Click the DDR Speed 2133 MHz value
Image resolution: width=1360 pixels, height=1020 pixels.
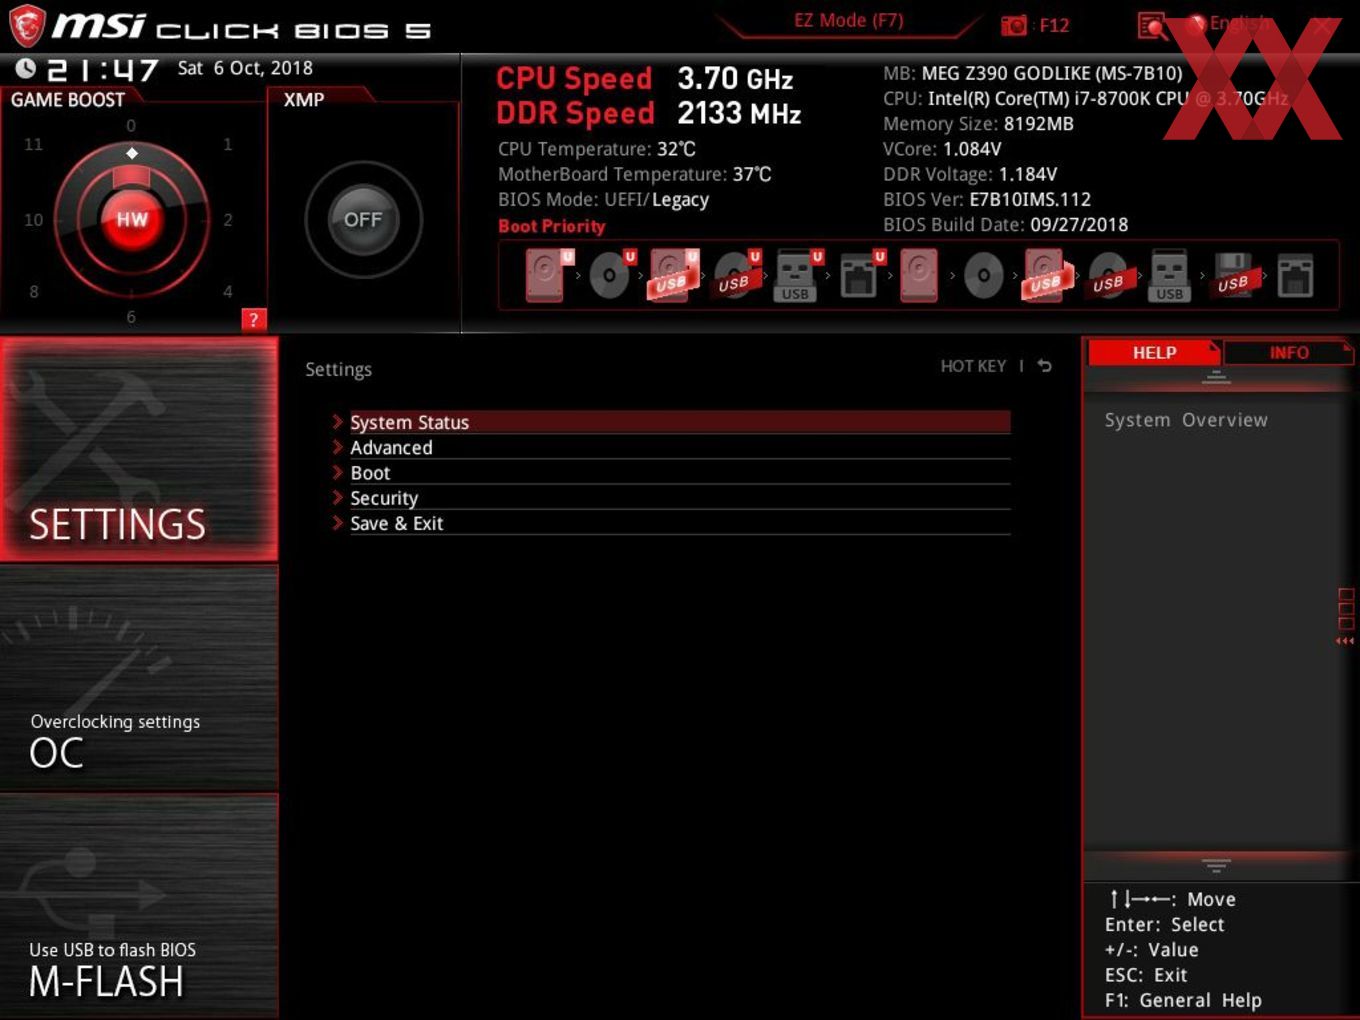[739, 113]
